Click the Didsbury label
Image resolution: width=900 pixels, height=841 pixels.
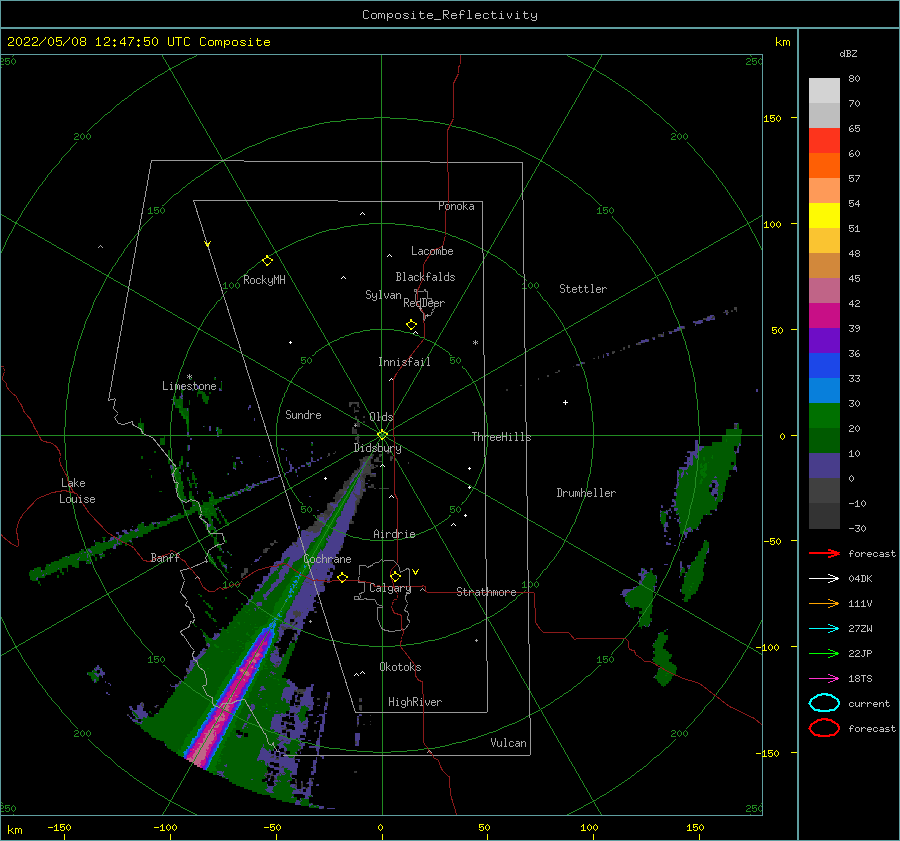click(x=377, y=448)
